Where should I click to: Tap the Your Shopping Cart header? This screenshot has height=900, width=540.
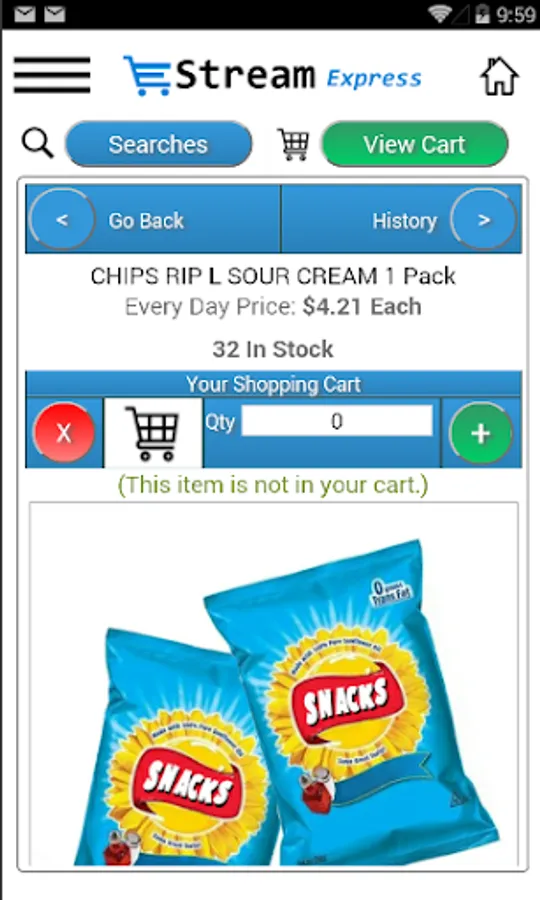point(274,384)
